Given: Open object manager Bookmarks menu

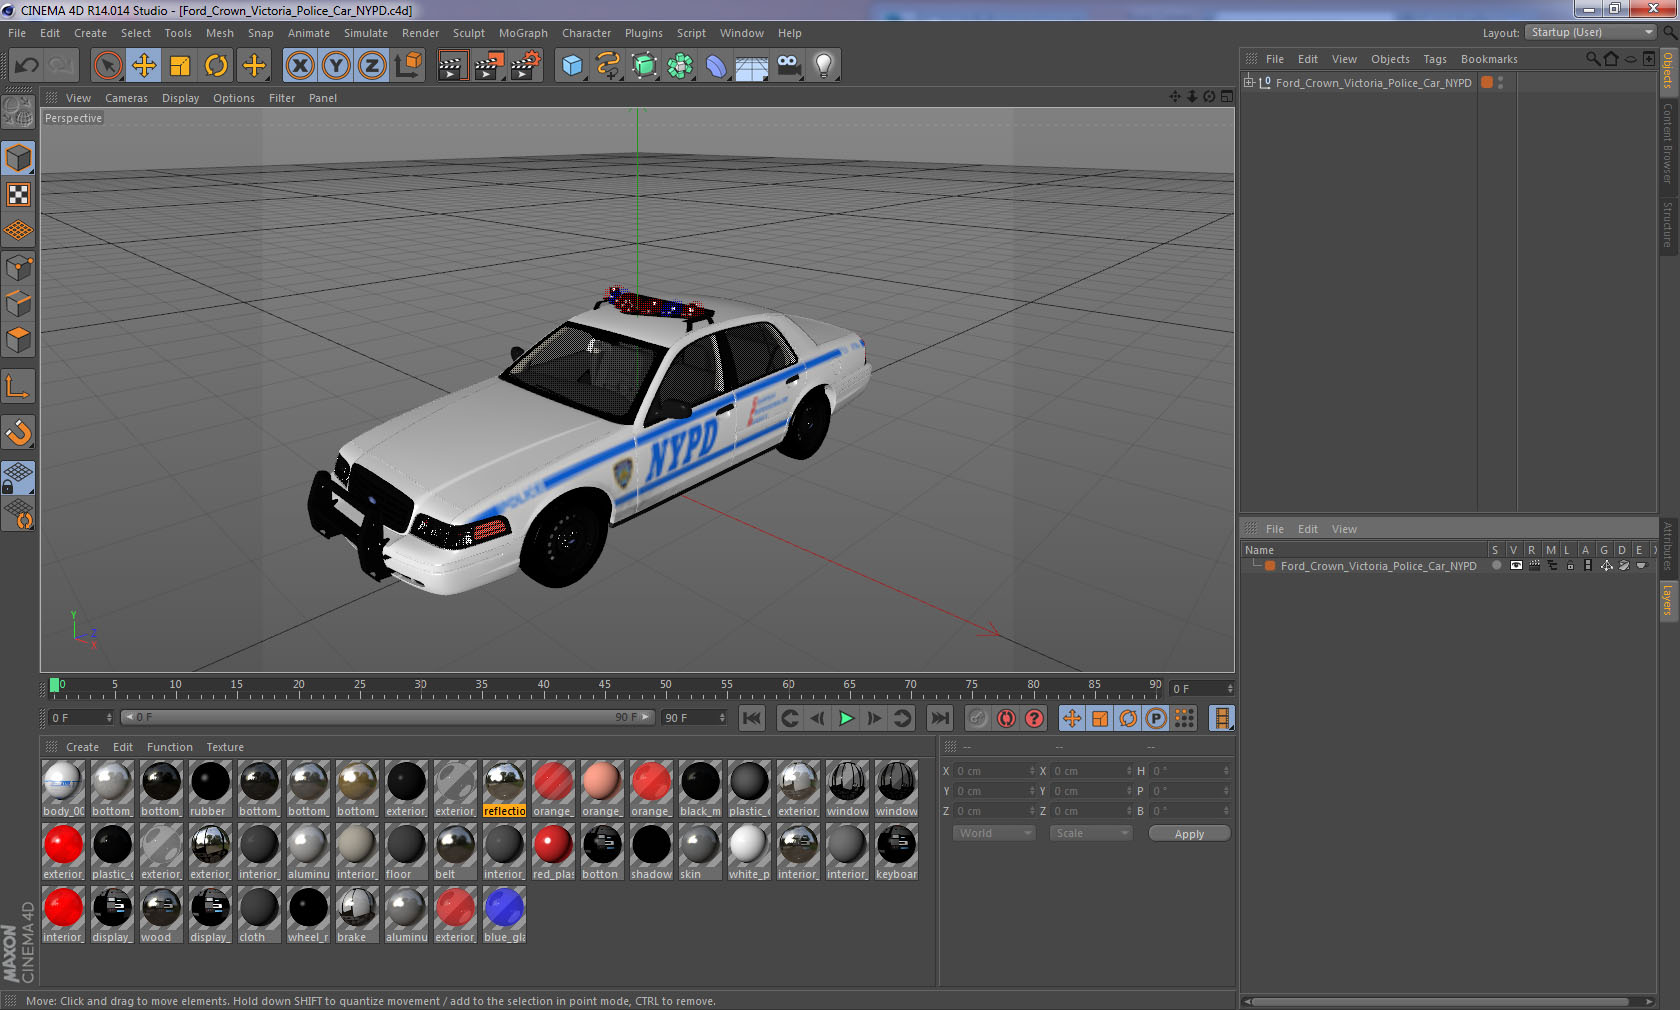Looking at the screenshot, I should pos(1489,59).
